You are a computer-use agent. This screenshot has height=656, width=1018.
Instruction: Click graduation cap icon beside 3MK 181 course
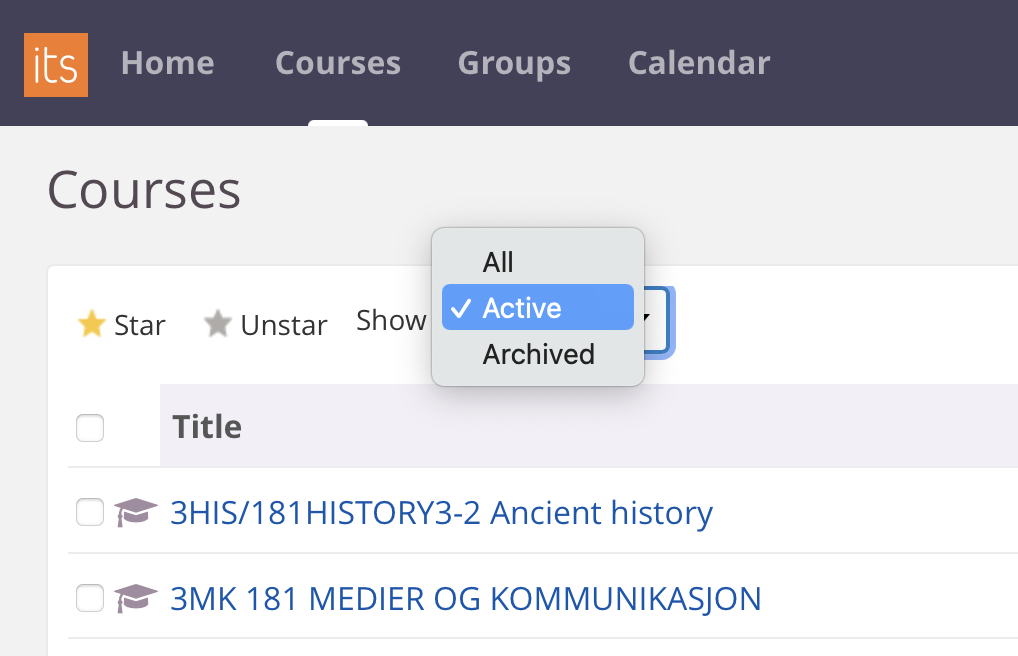[136, 598]
